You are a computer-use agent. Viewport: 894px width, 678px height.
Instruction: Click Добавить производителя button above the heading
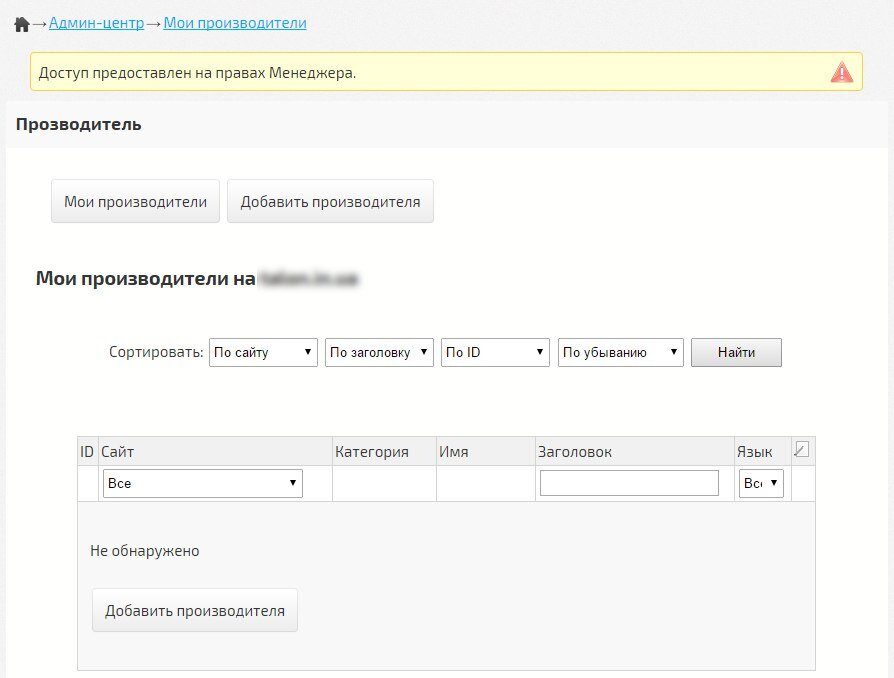[x=330, y=201]
